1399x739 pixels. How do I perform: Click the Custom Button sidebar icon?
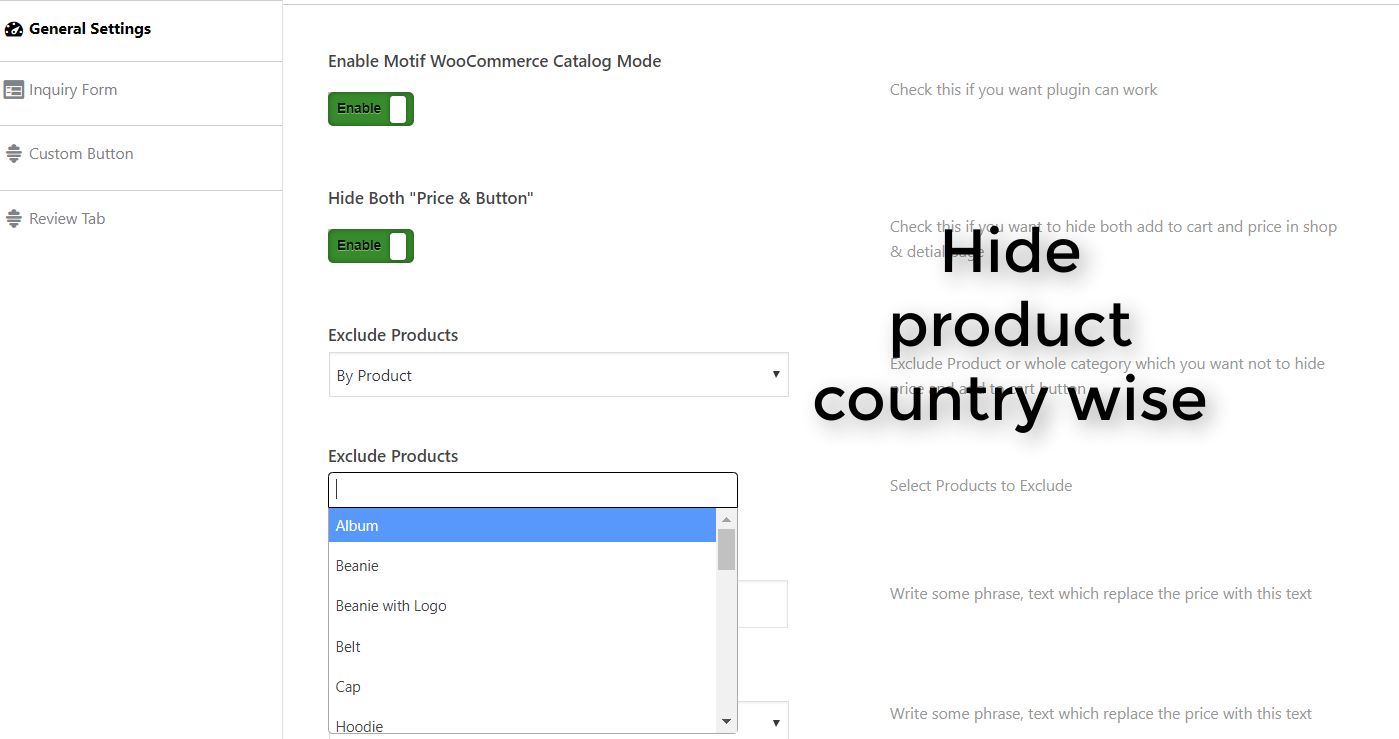13,154
